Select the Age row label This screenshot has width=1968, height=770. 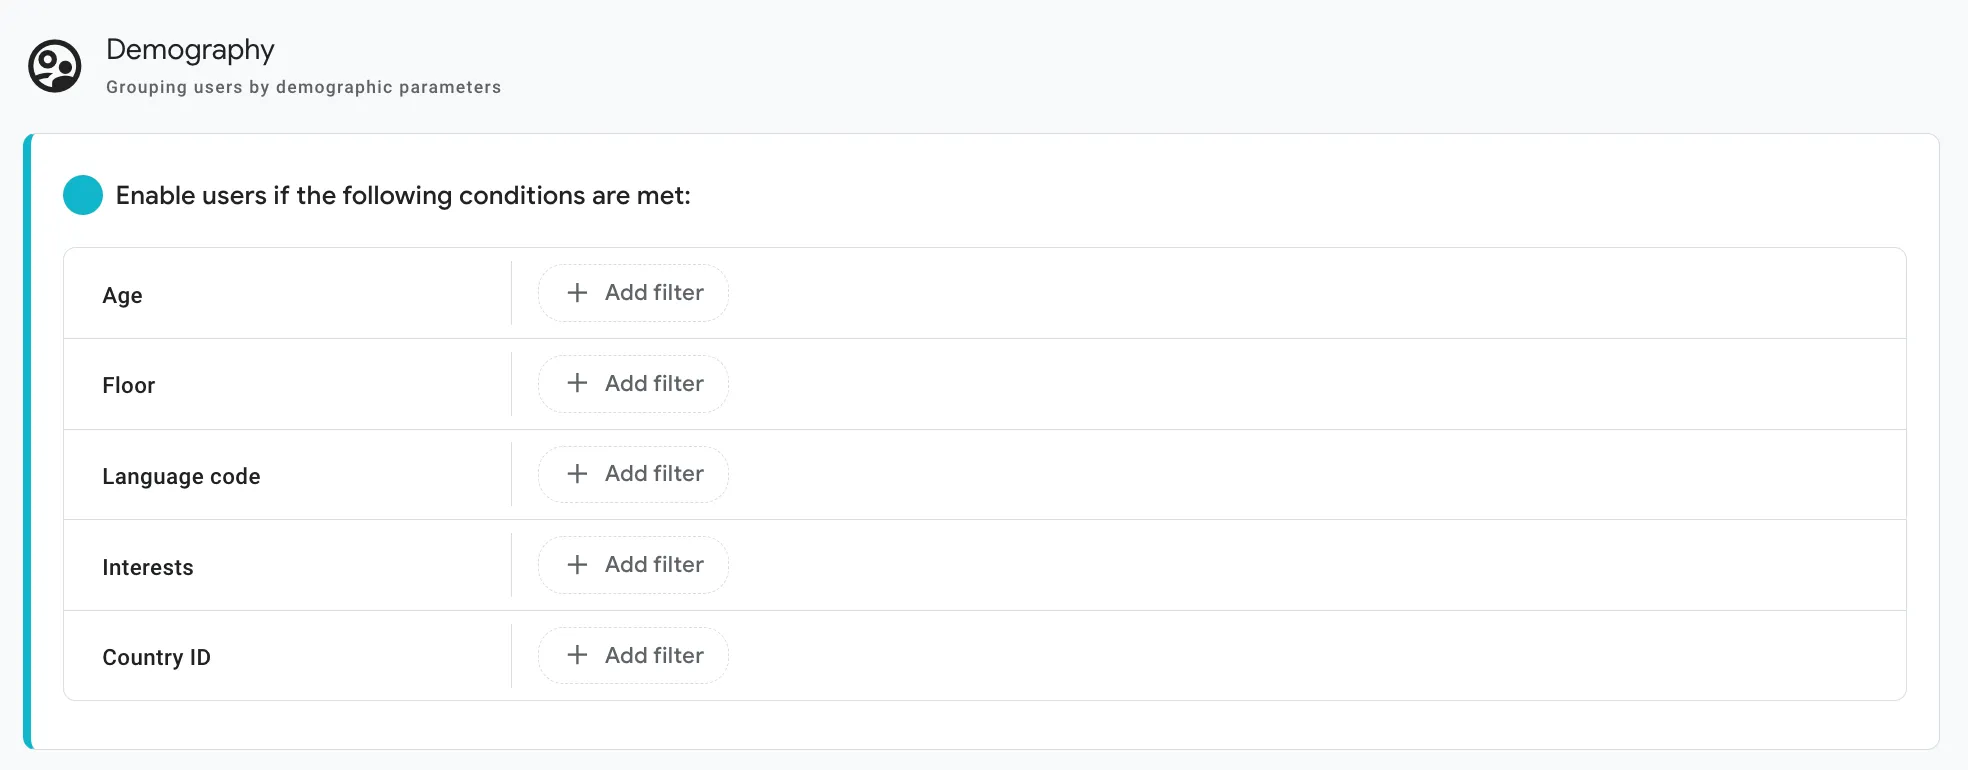122,295
